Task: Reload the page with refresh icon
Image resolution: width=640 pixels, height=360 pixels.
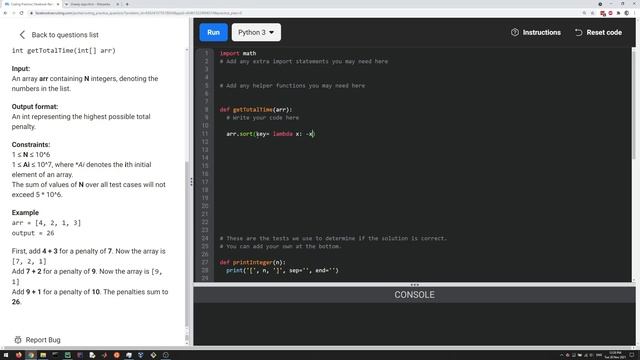Action: click(x=22, y=13)
